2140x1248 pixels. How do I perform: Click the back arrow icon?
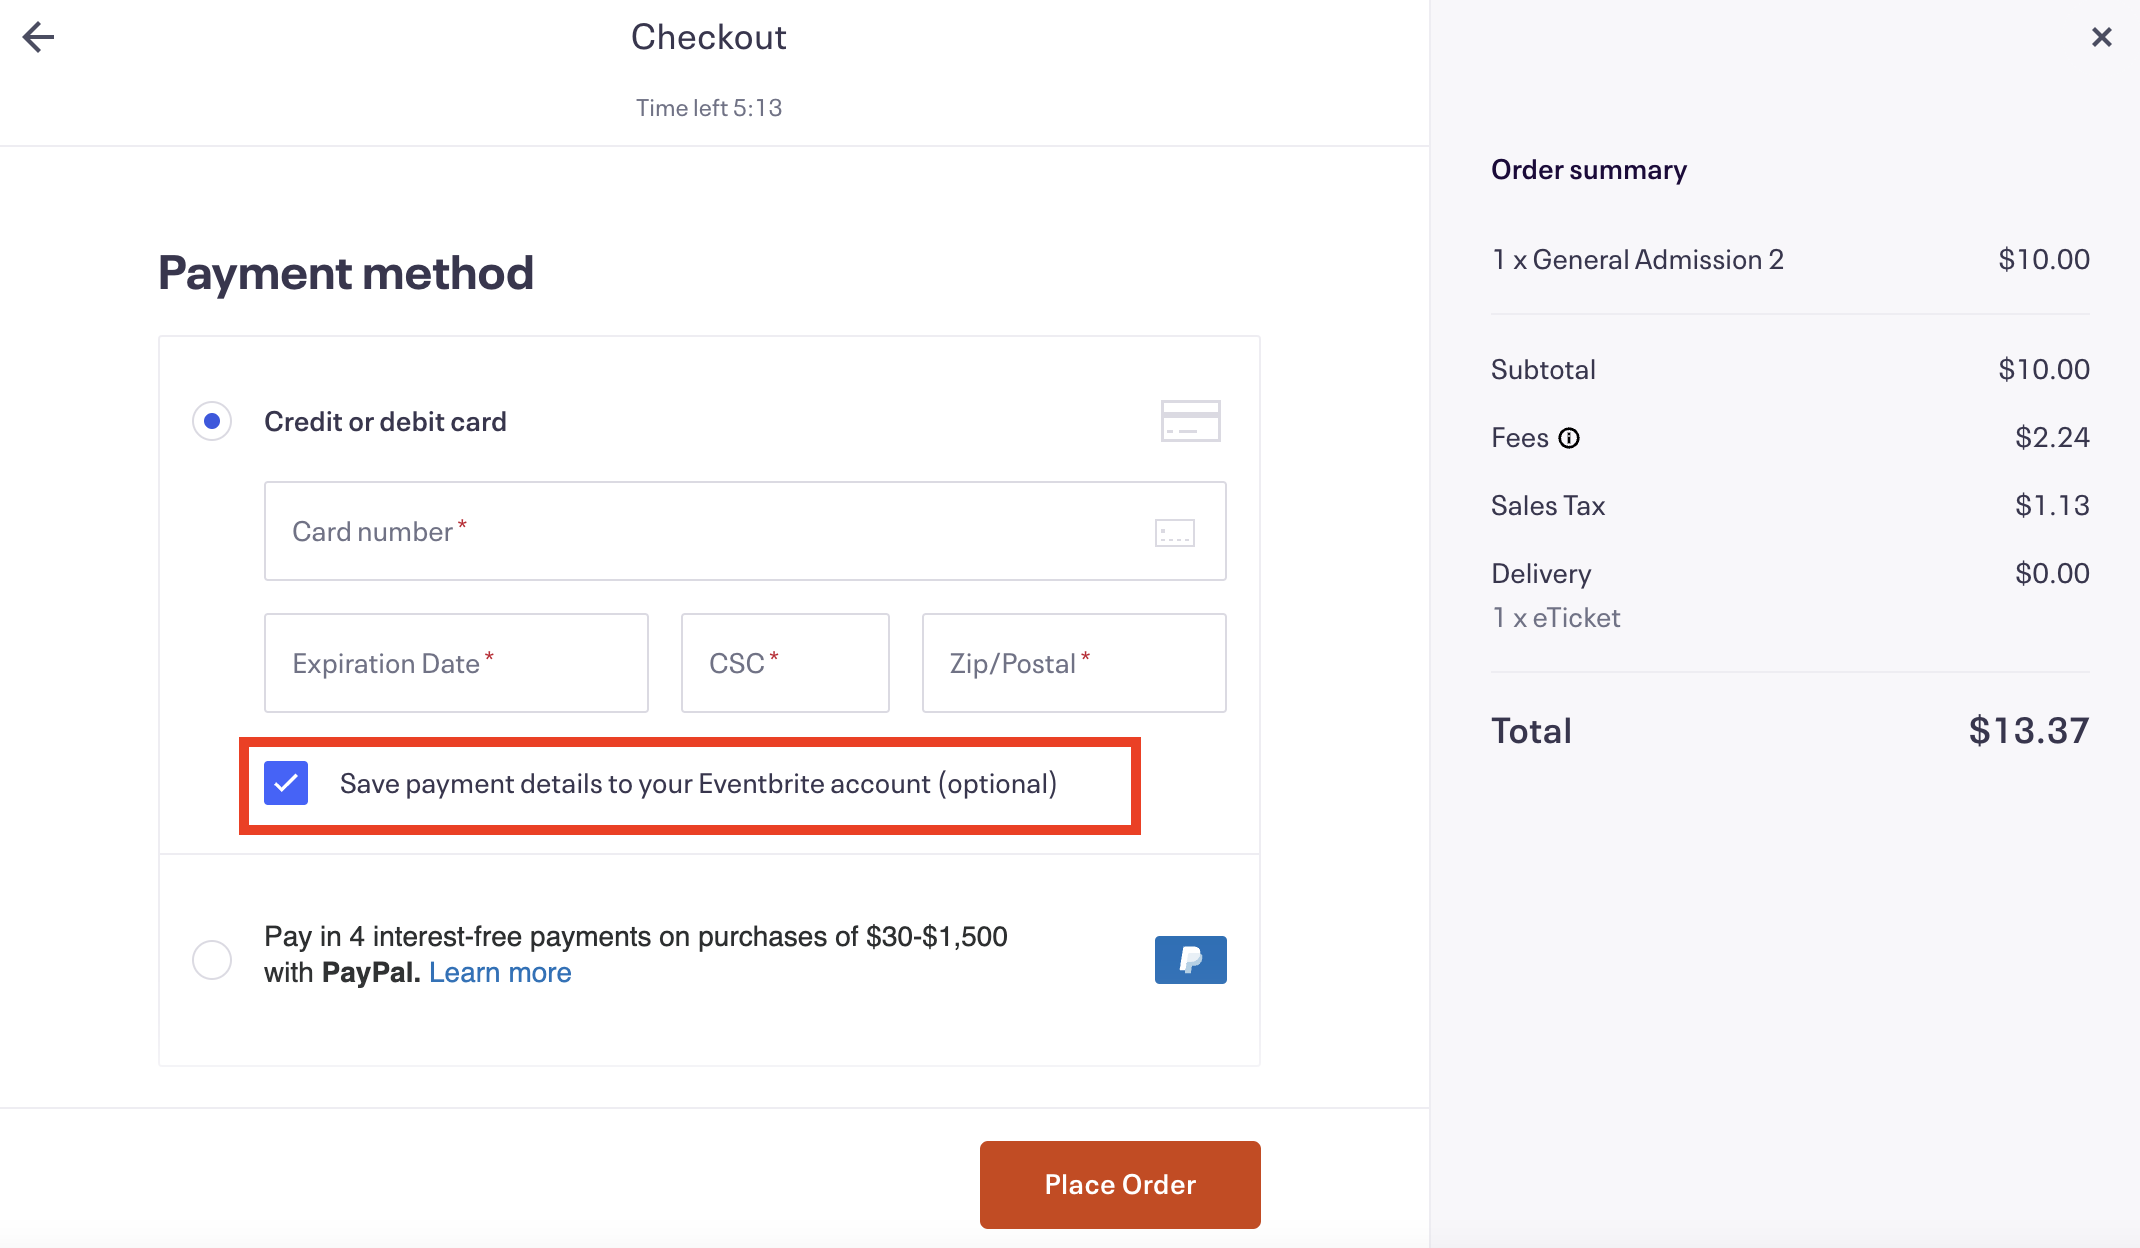(38, 37)
